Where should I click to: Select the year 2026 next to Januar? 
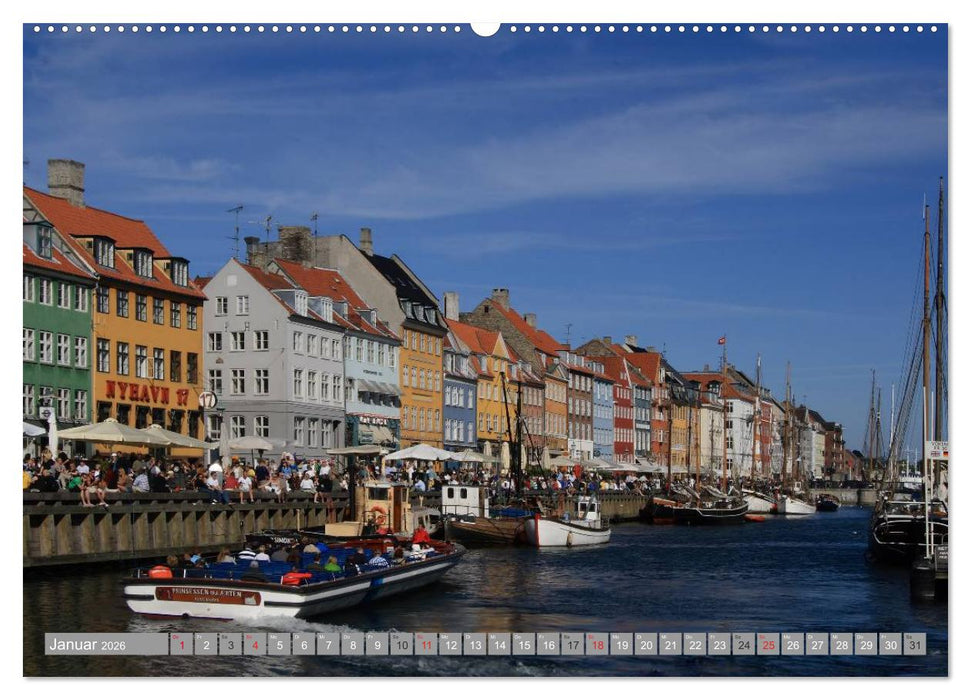pos(113,646)
